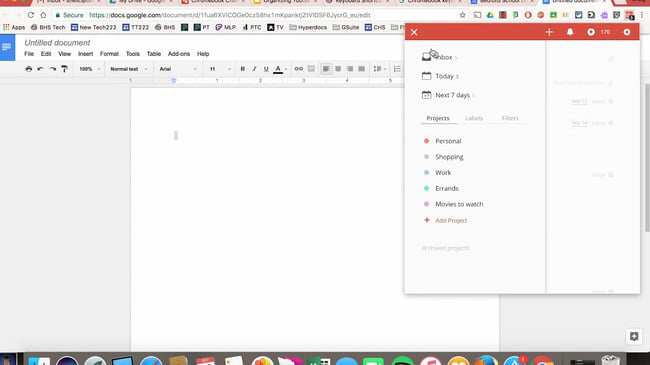Open the New Tech222 bookmark

click(x=94, y=27)
